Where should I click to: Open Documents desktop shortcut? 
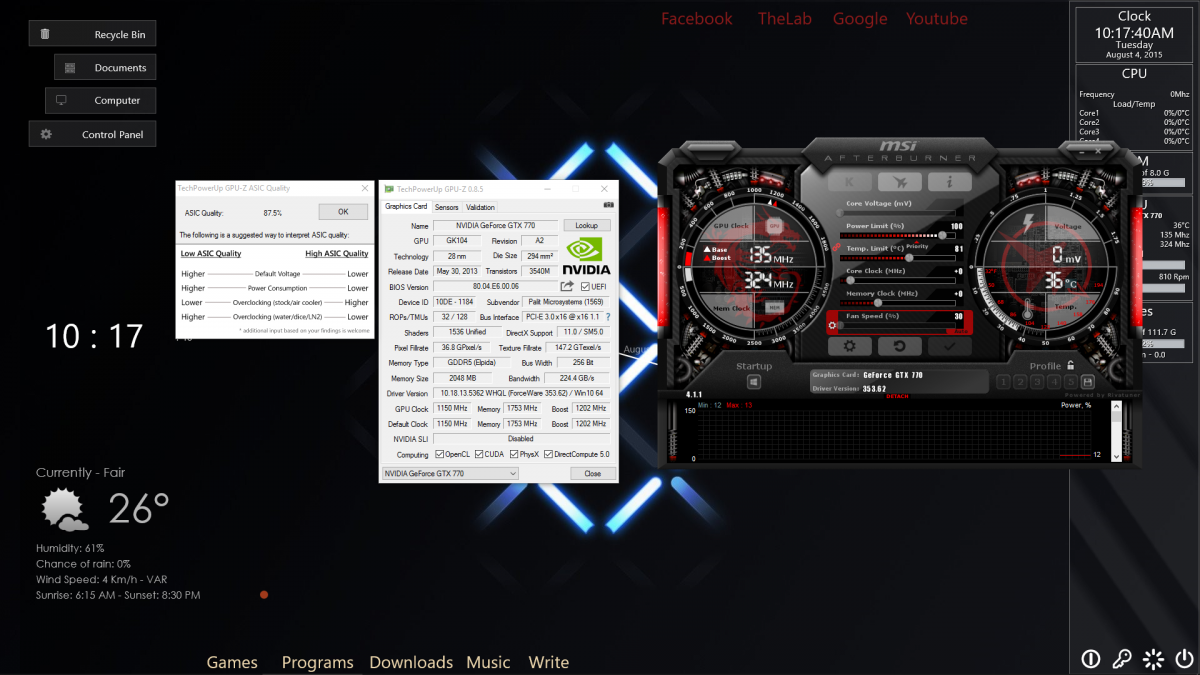105,67
